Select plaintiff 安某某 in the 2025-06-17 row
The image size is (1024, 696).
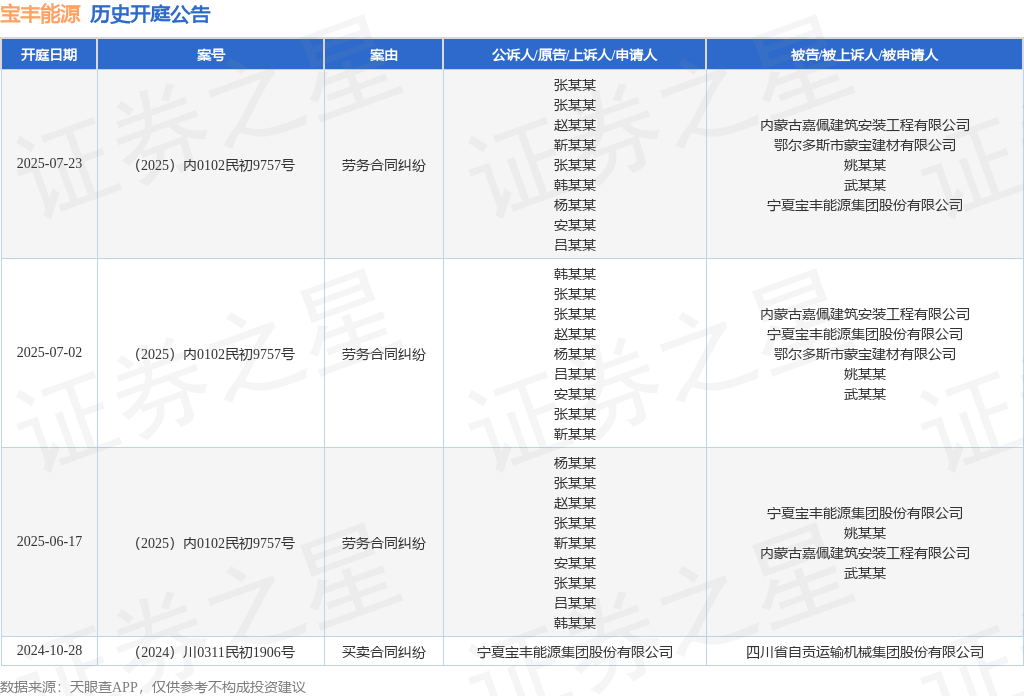(x=575, y=563)
